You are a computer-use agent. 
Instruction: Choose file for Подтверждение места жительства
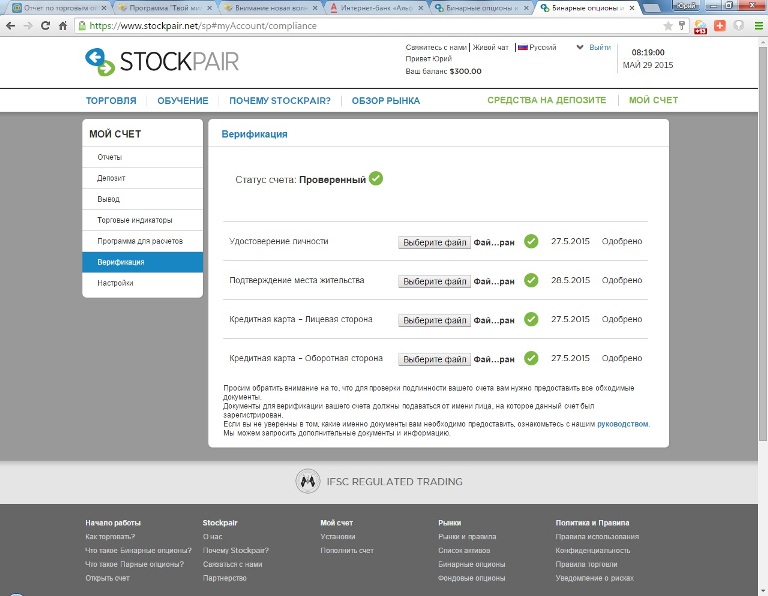[434, 282]
